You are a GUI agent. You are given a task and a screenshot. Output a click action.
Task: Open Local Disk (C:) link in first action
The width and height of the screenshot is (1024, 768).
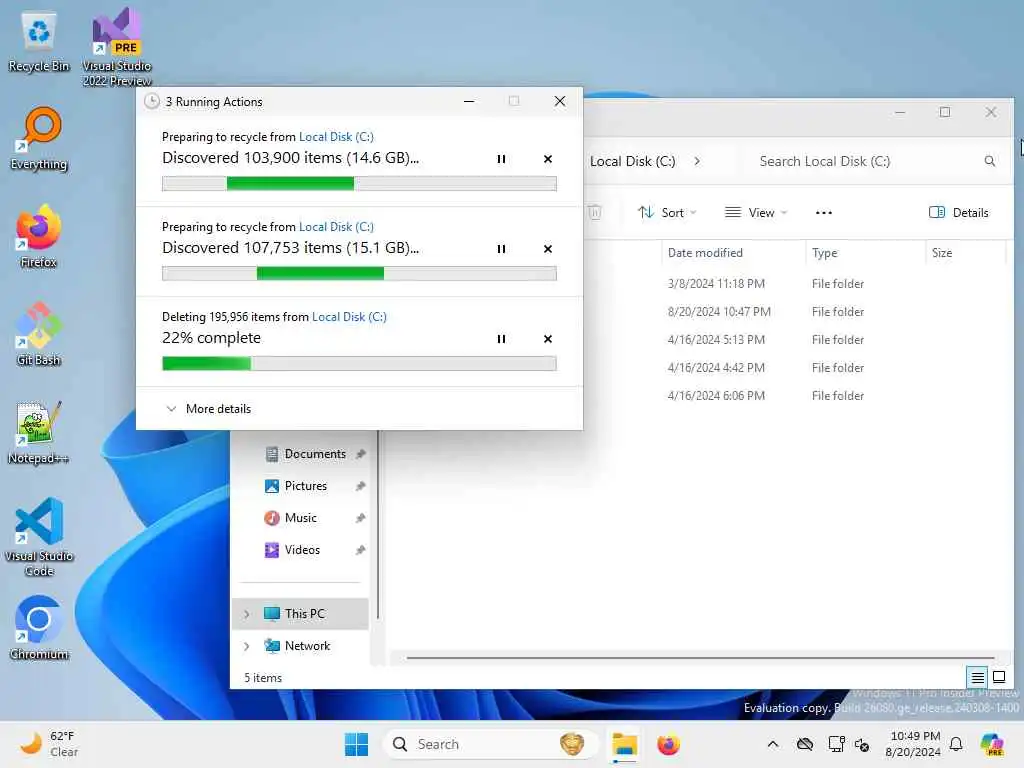[336, 136]
